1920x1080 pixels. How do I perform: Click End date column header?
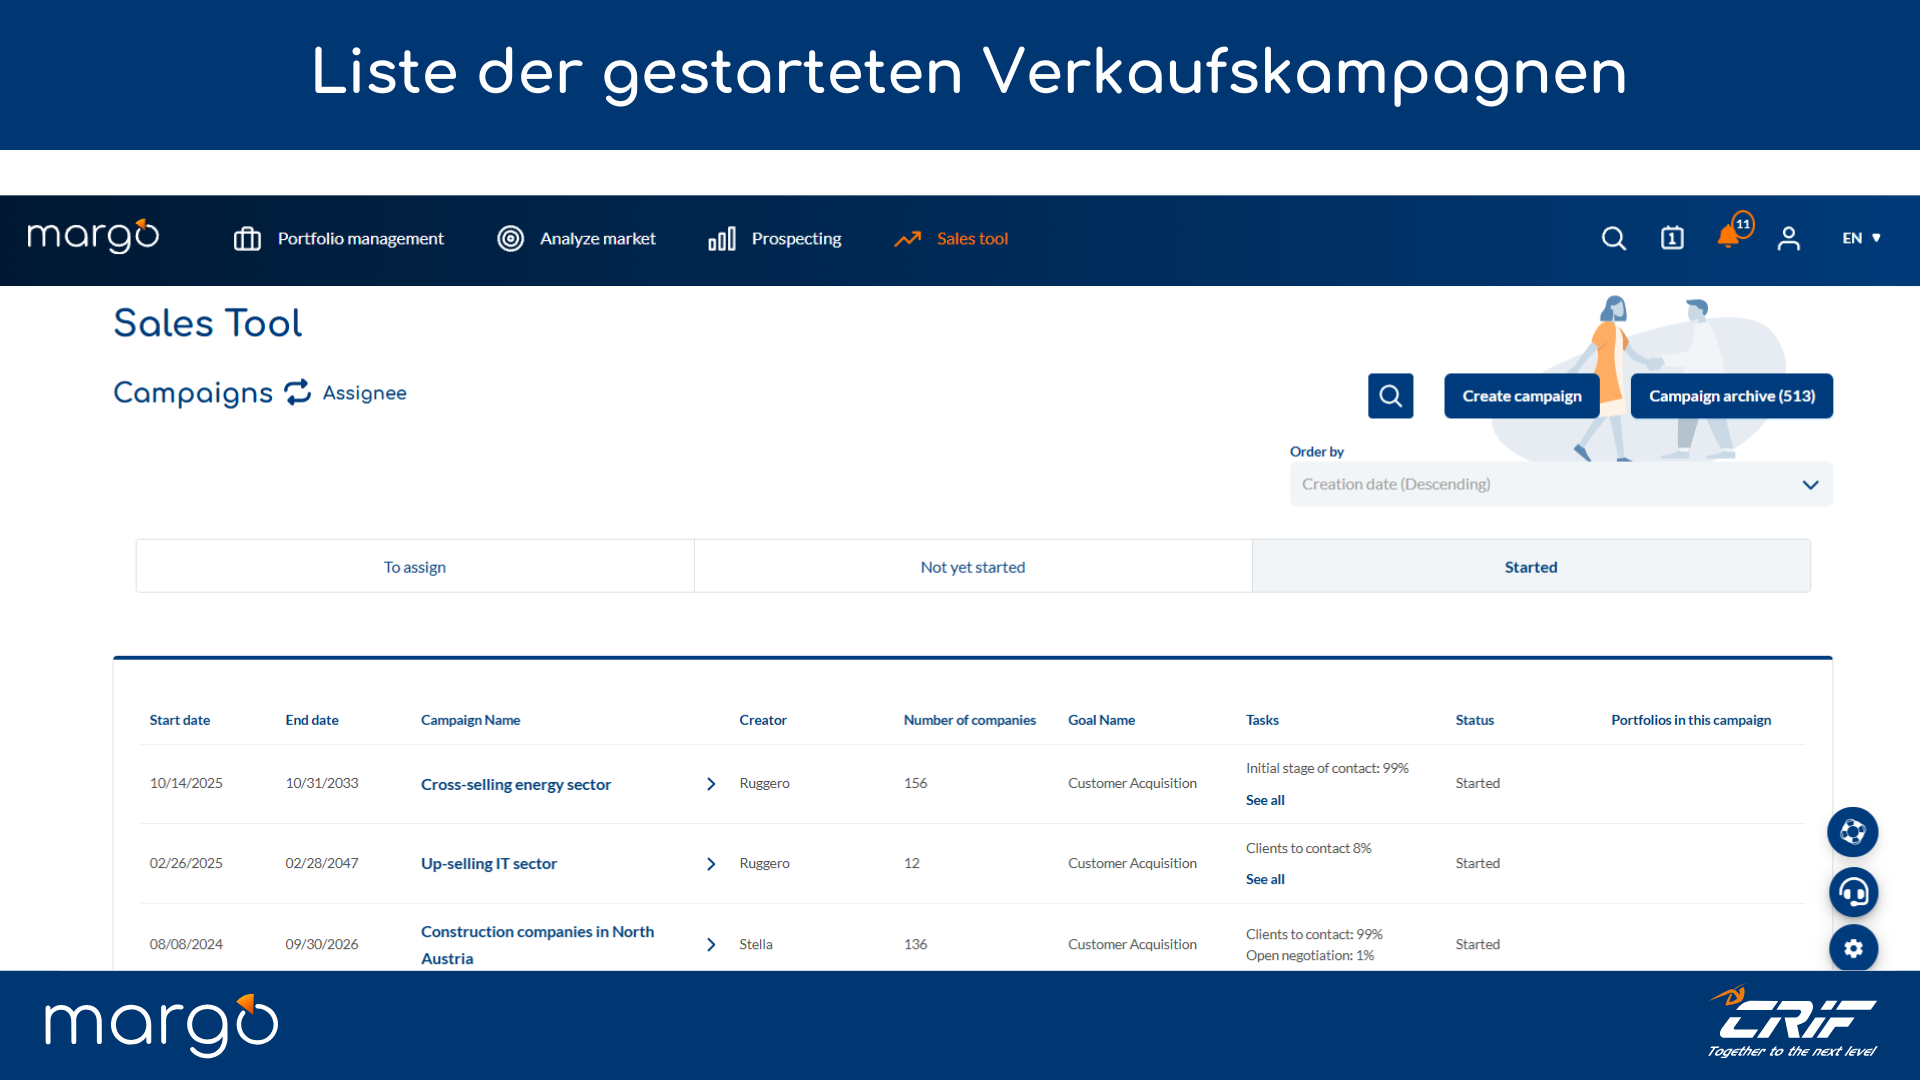[312, 720]
